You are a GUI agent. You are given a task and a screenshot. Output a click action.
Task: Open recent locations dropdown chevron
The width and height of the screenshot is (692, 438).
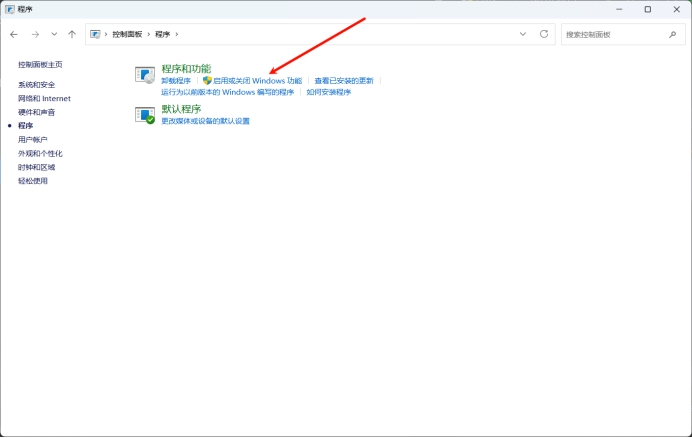(x=54, y=34)
